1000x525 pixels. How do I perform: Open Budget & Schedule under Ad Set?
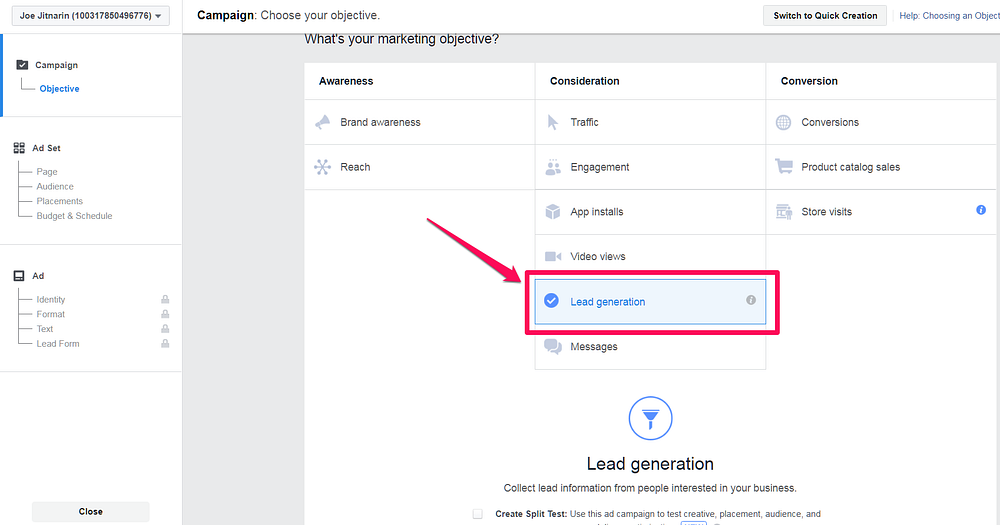[x=74, y=216]
